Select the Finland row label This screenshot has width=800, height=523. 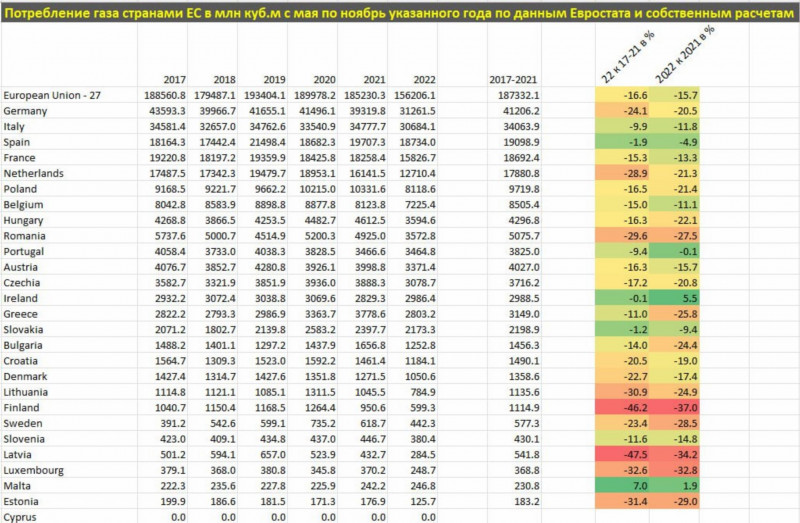pos(21,408)
